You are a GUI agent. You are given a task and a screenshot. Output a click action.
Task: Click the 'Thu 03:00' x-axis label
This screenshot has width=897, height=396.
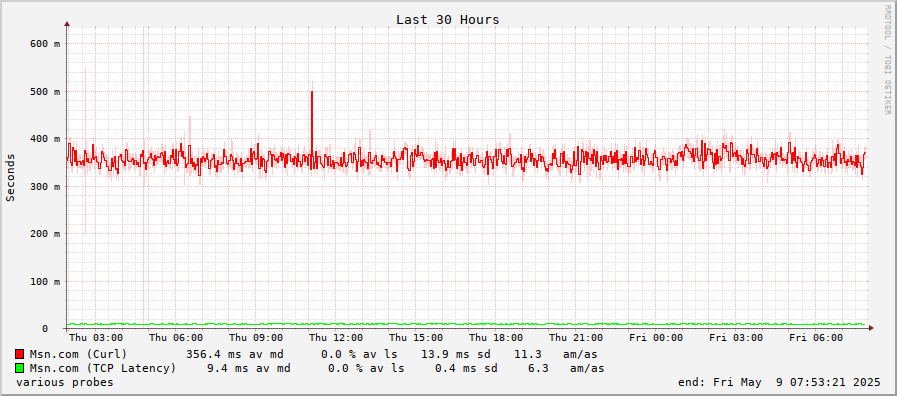pos(95,338)
